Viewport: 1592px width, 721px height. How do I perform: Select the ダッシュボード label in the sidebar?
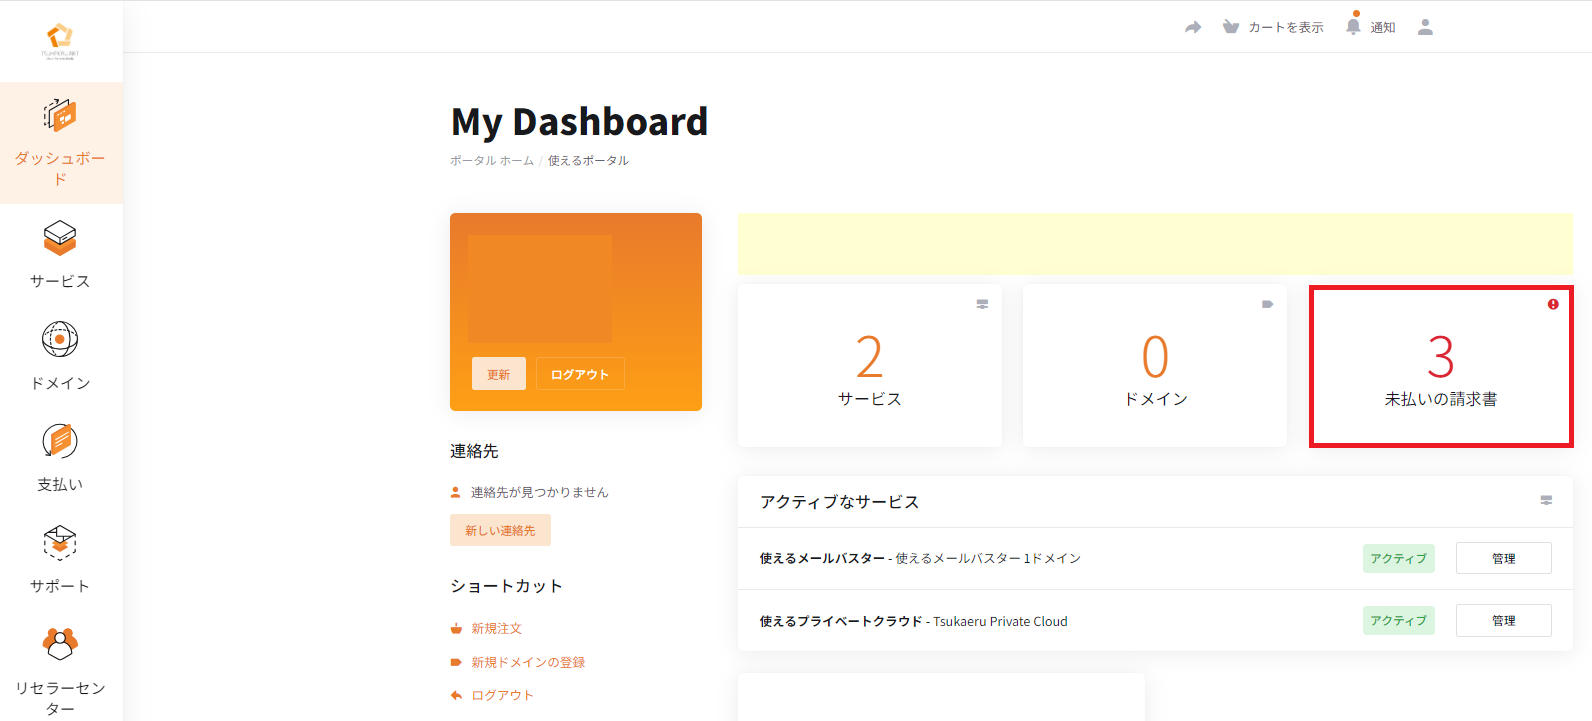tap(60, 168)
